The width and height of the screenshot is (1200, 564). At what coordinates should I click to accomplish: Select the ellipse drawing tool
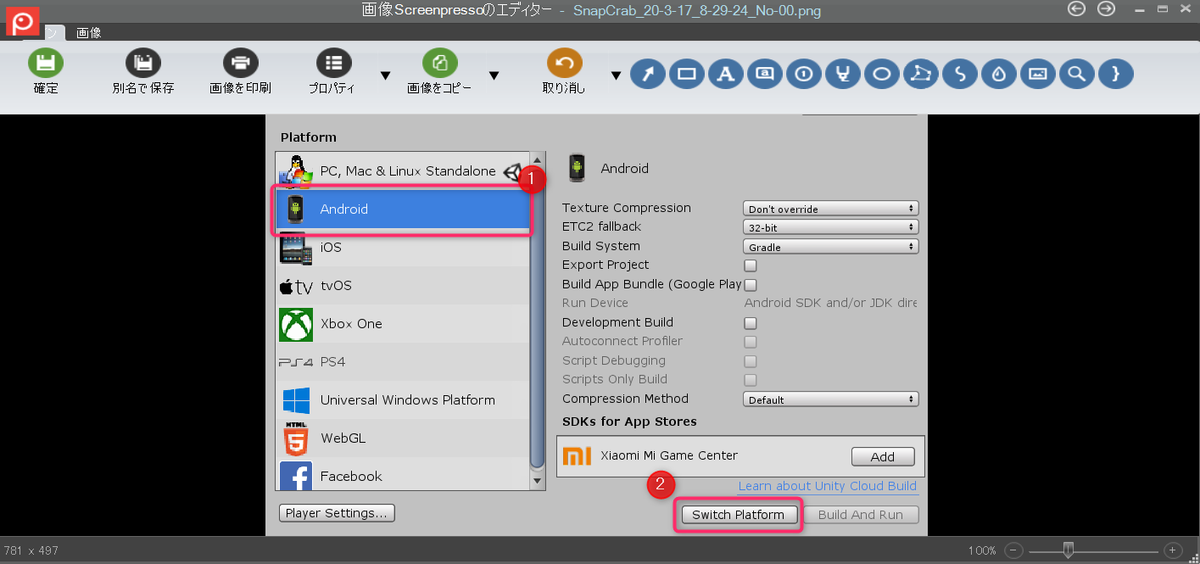[x=882, y=73]
